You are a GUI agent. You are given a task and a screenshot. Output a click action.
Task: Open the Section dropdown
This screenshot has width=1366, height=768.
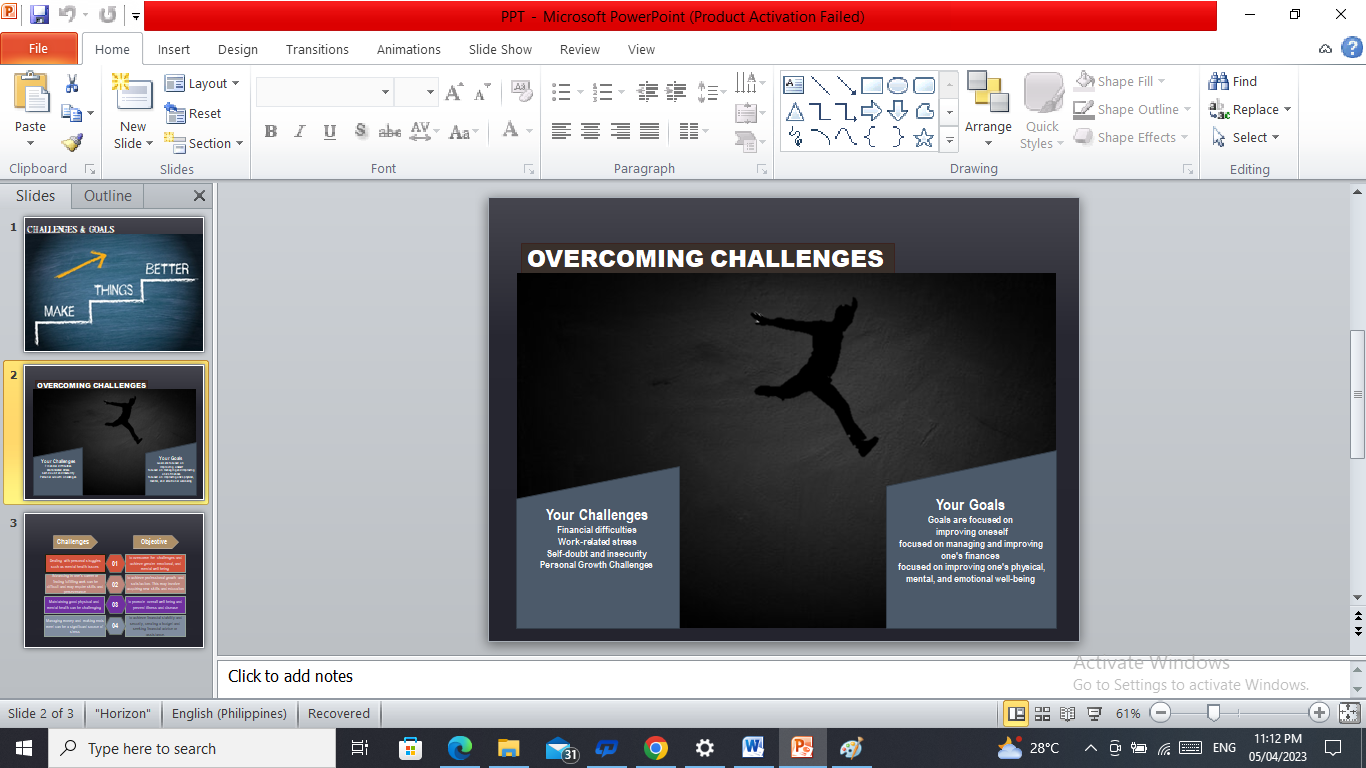pos(203,143)
